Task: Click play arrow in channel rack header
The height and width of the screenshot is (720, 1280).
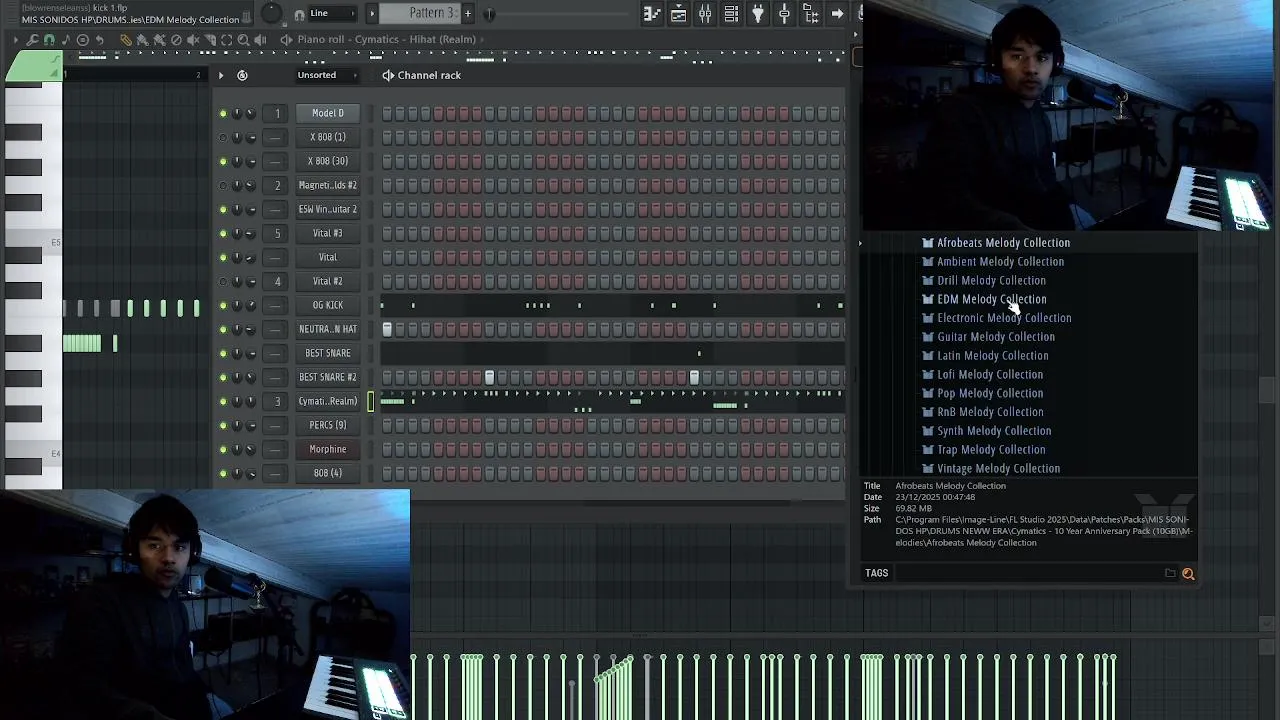Action: (x=221, y=75)
